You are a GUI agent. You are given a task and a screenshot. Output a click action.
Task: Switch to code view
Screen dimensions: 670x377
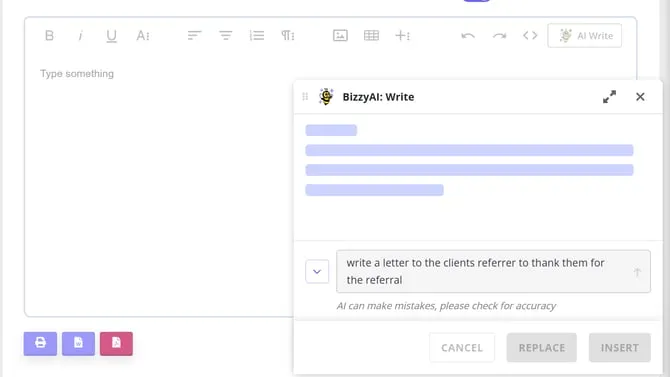[x=530, y=35]
